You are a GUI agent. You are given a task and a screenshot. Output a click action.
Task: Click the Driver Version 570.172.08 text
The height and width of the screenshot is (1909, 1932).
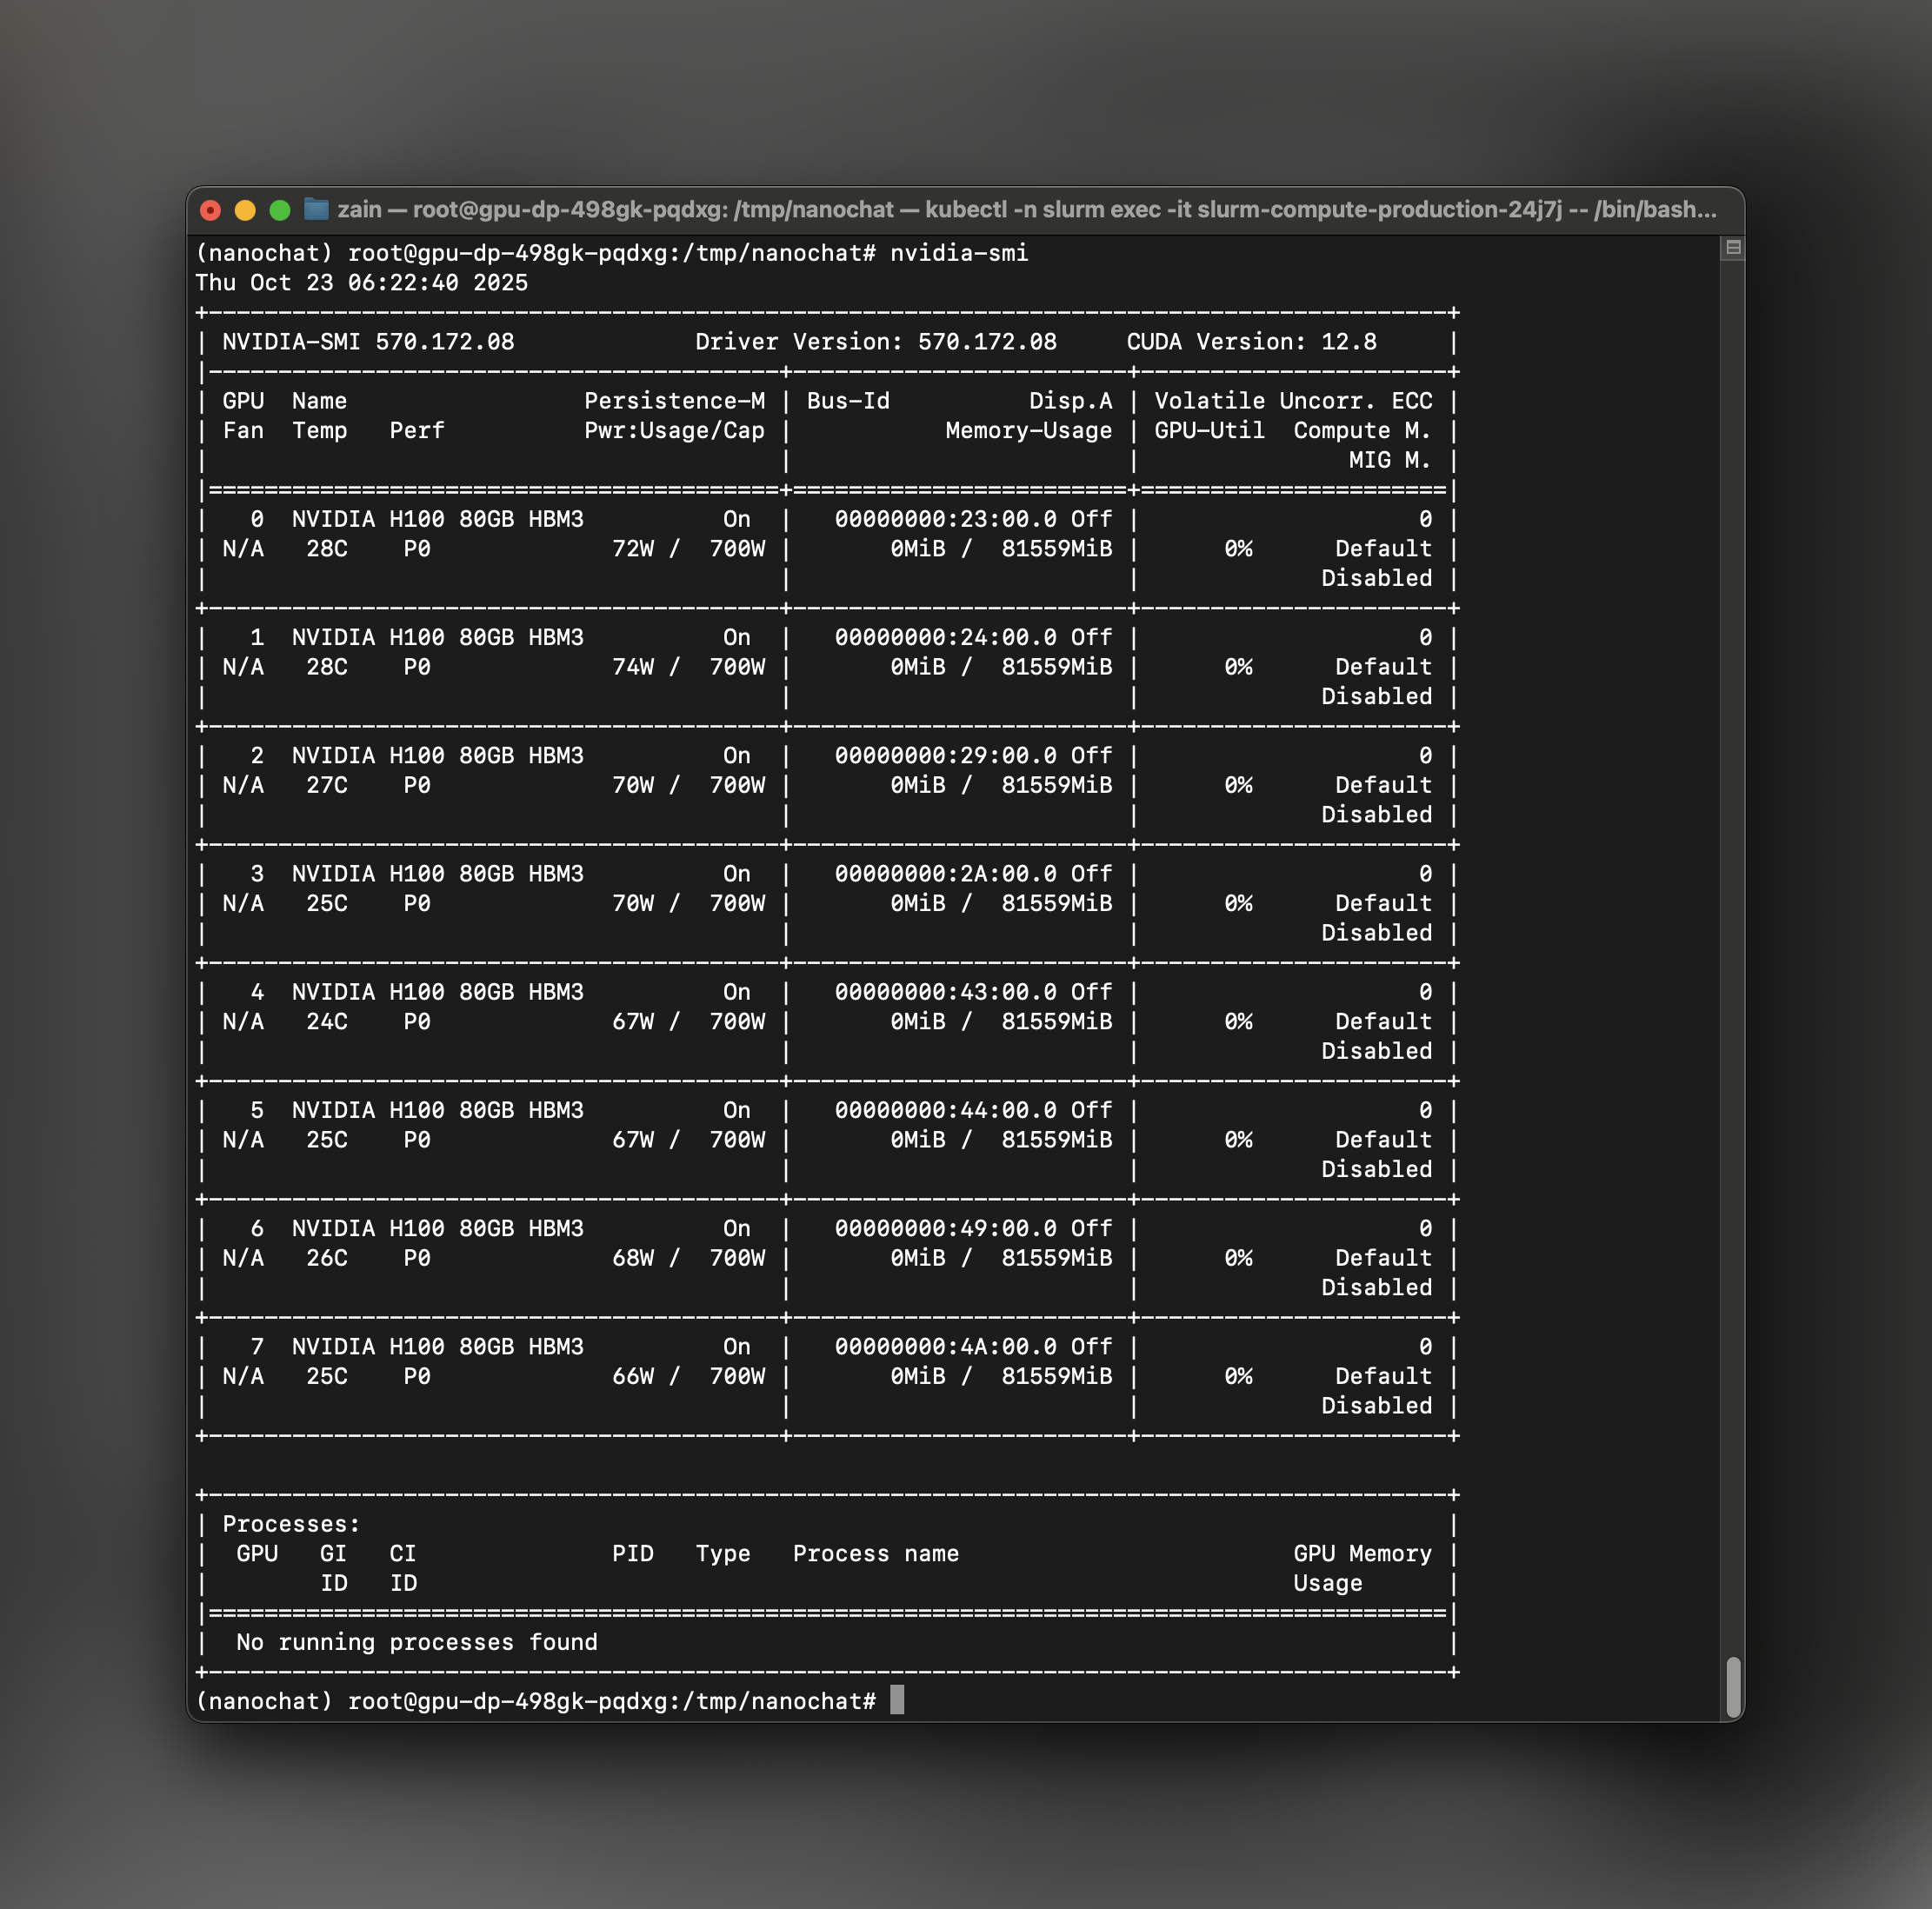[875, 342]
